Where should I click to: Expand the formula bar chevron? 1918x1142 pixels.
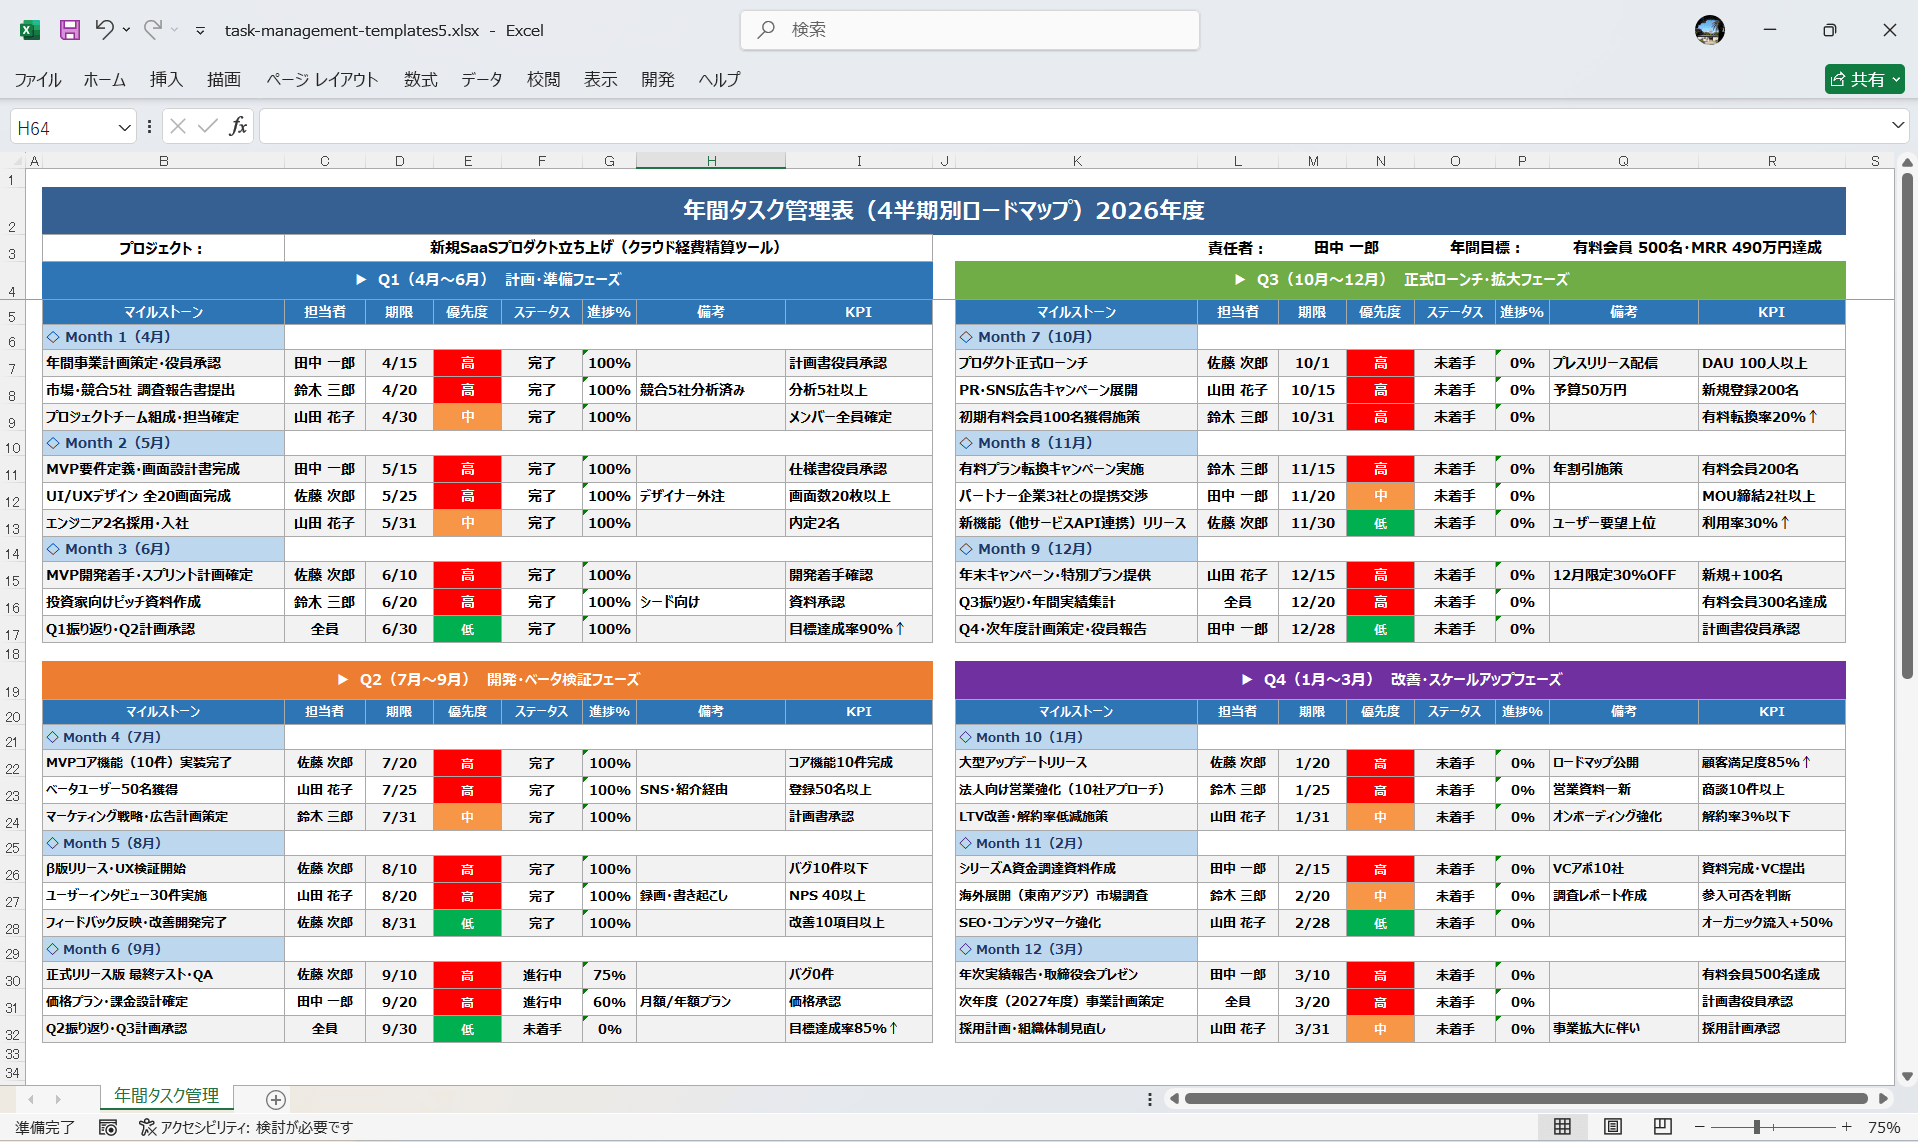(1897, 125)
